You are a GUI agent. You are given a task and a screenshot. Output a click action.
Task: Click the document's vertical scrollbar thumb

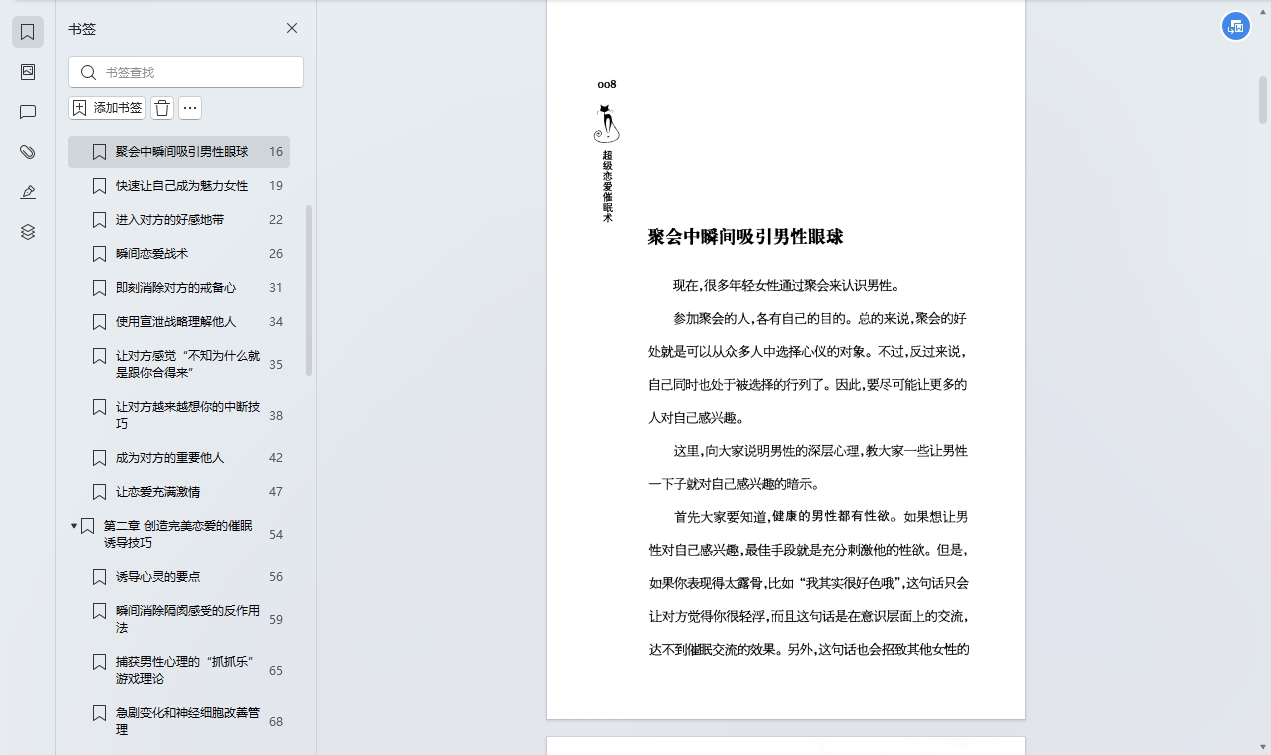point(1263,99)
